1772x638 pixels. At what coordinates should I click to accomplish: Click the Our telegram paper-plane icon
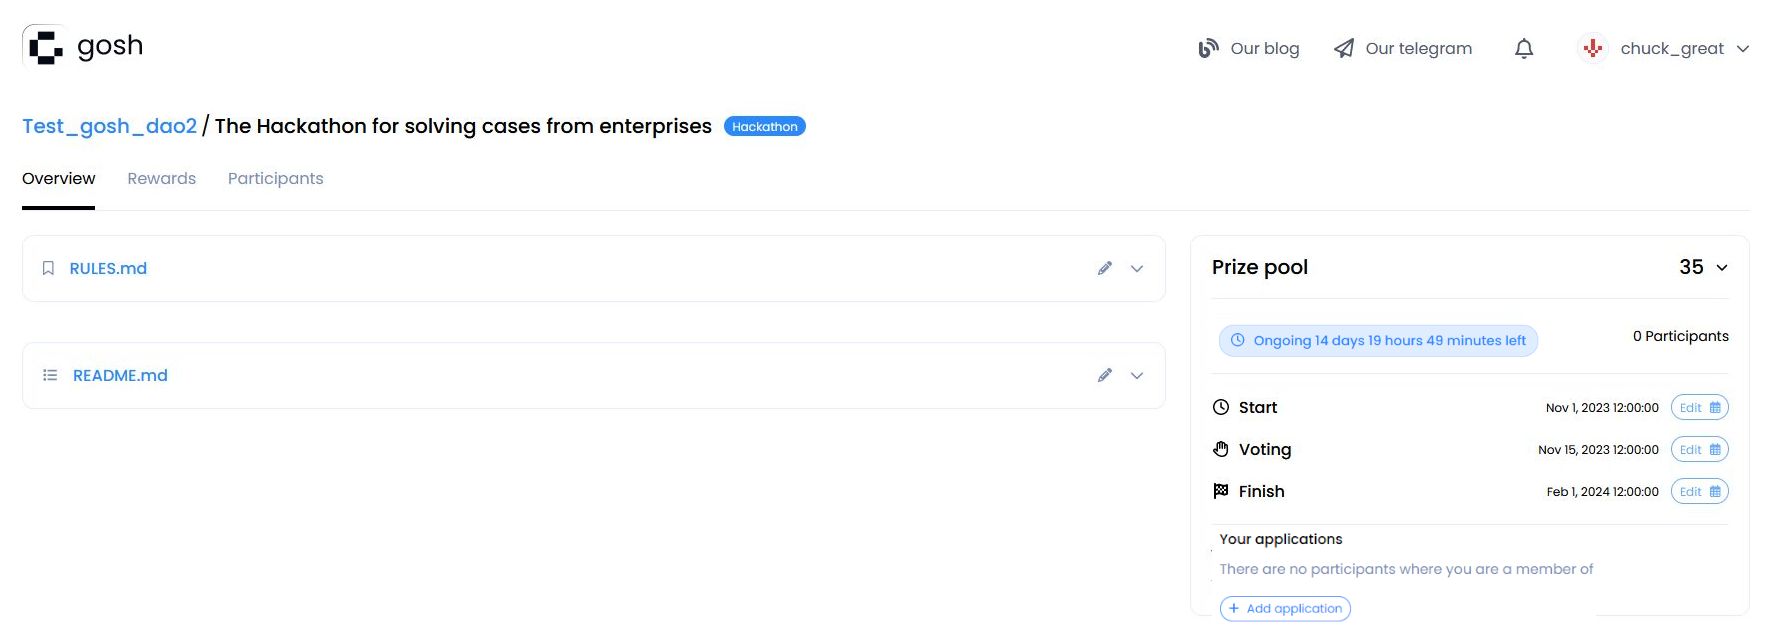pyautogui.click(x=1344, y=48)
